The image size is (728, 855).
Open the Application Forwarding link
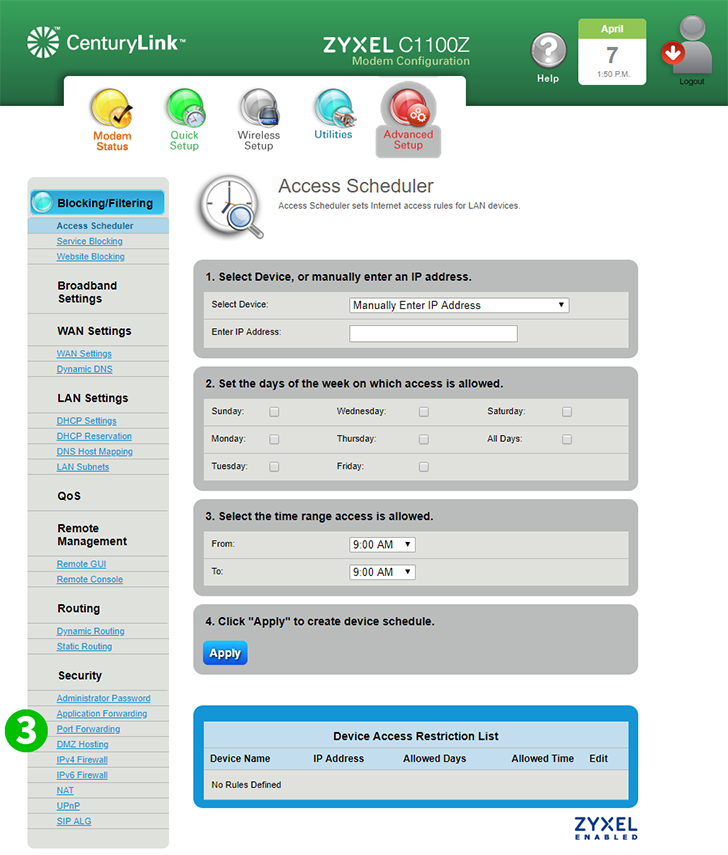coord(102,713)
